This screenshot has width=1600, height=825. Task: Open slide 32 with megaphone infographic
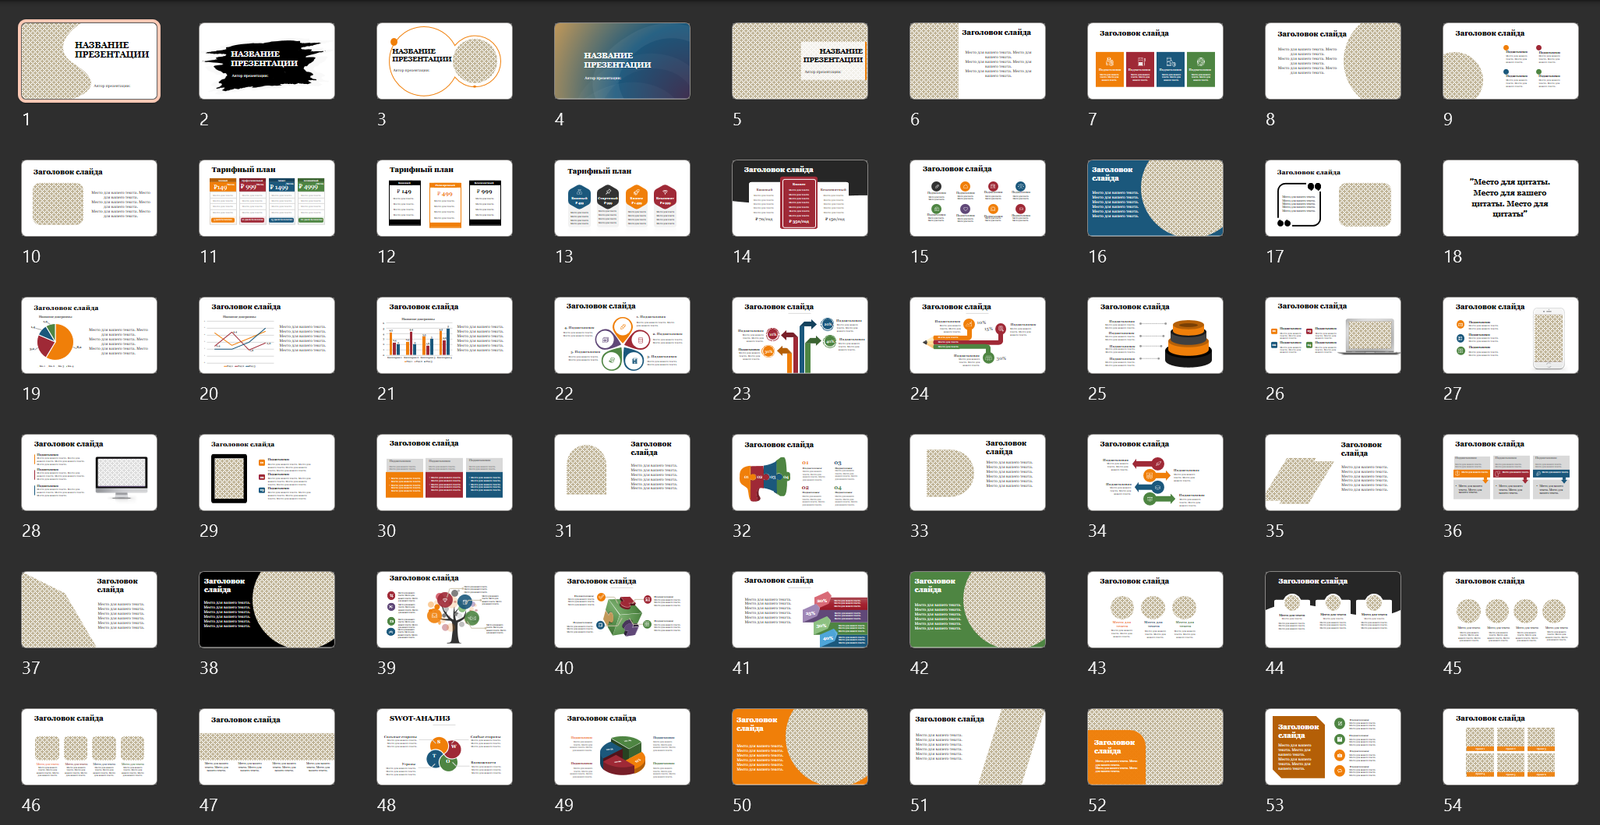[x=799, y=472]
